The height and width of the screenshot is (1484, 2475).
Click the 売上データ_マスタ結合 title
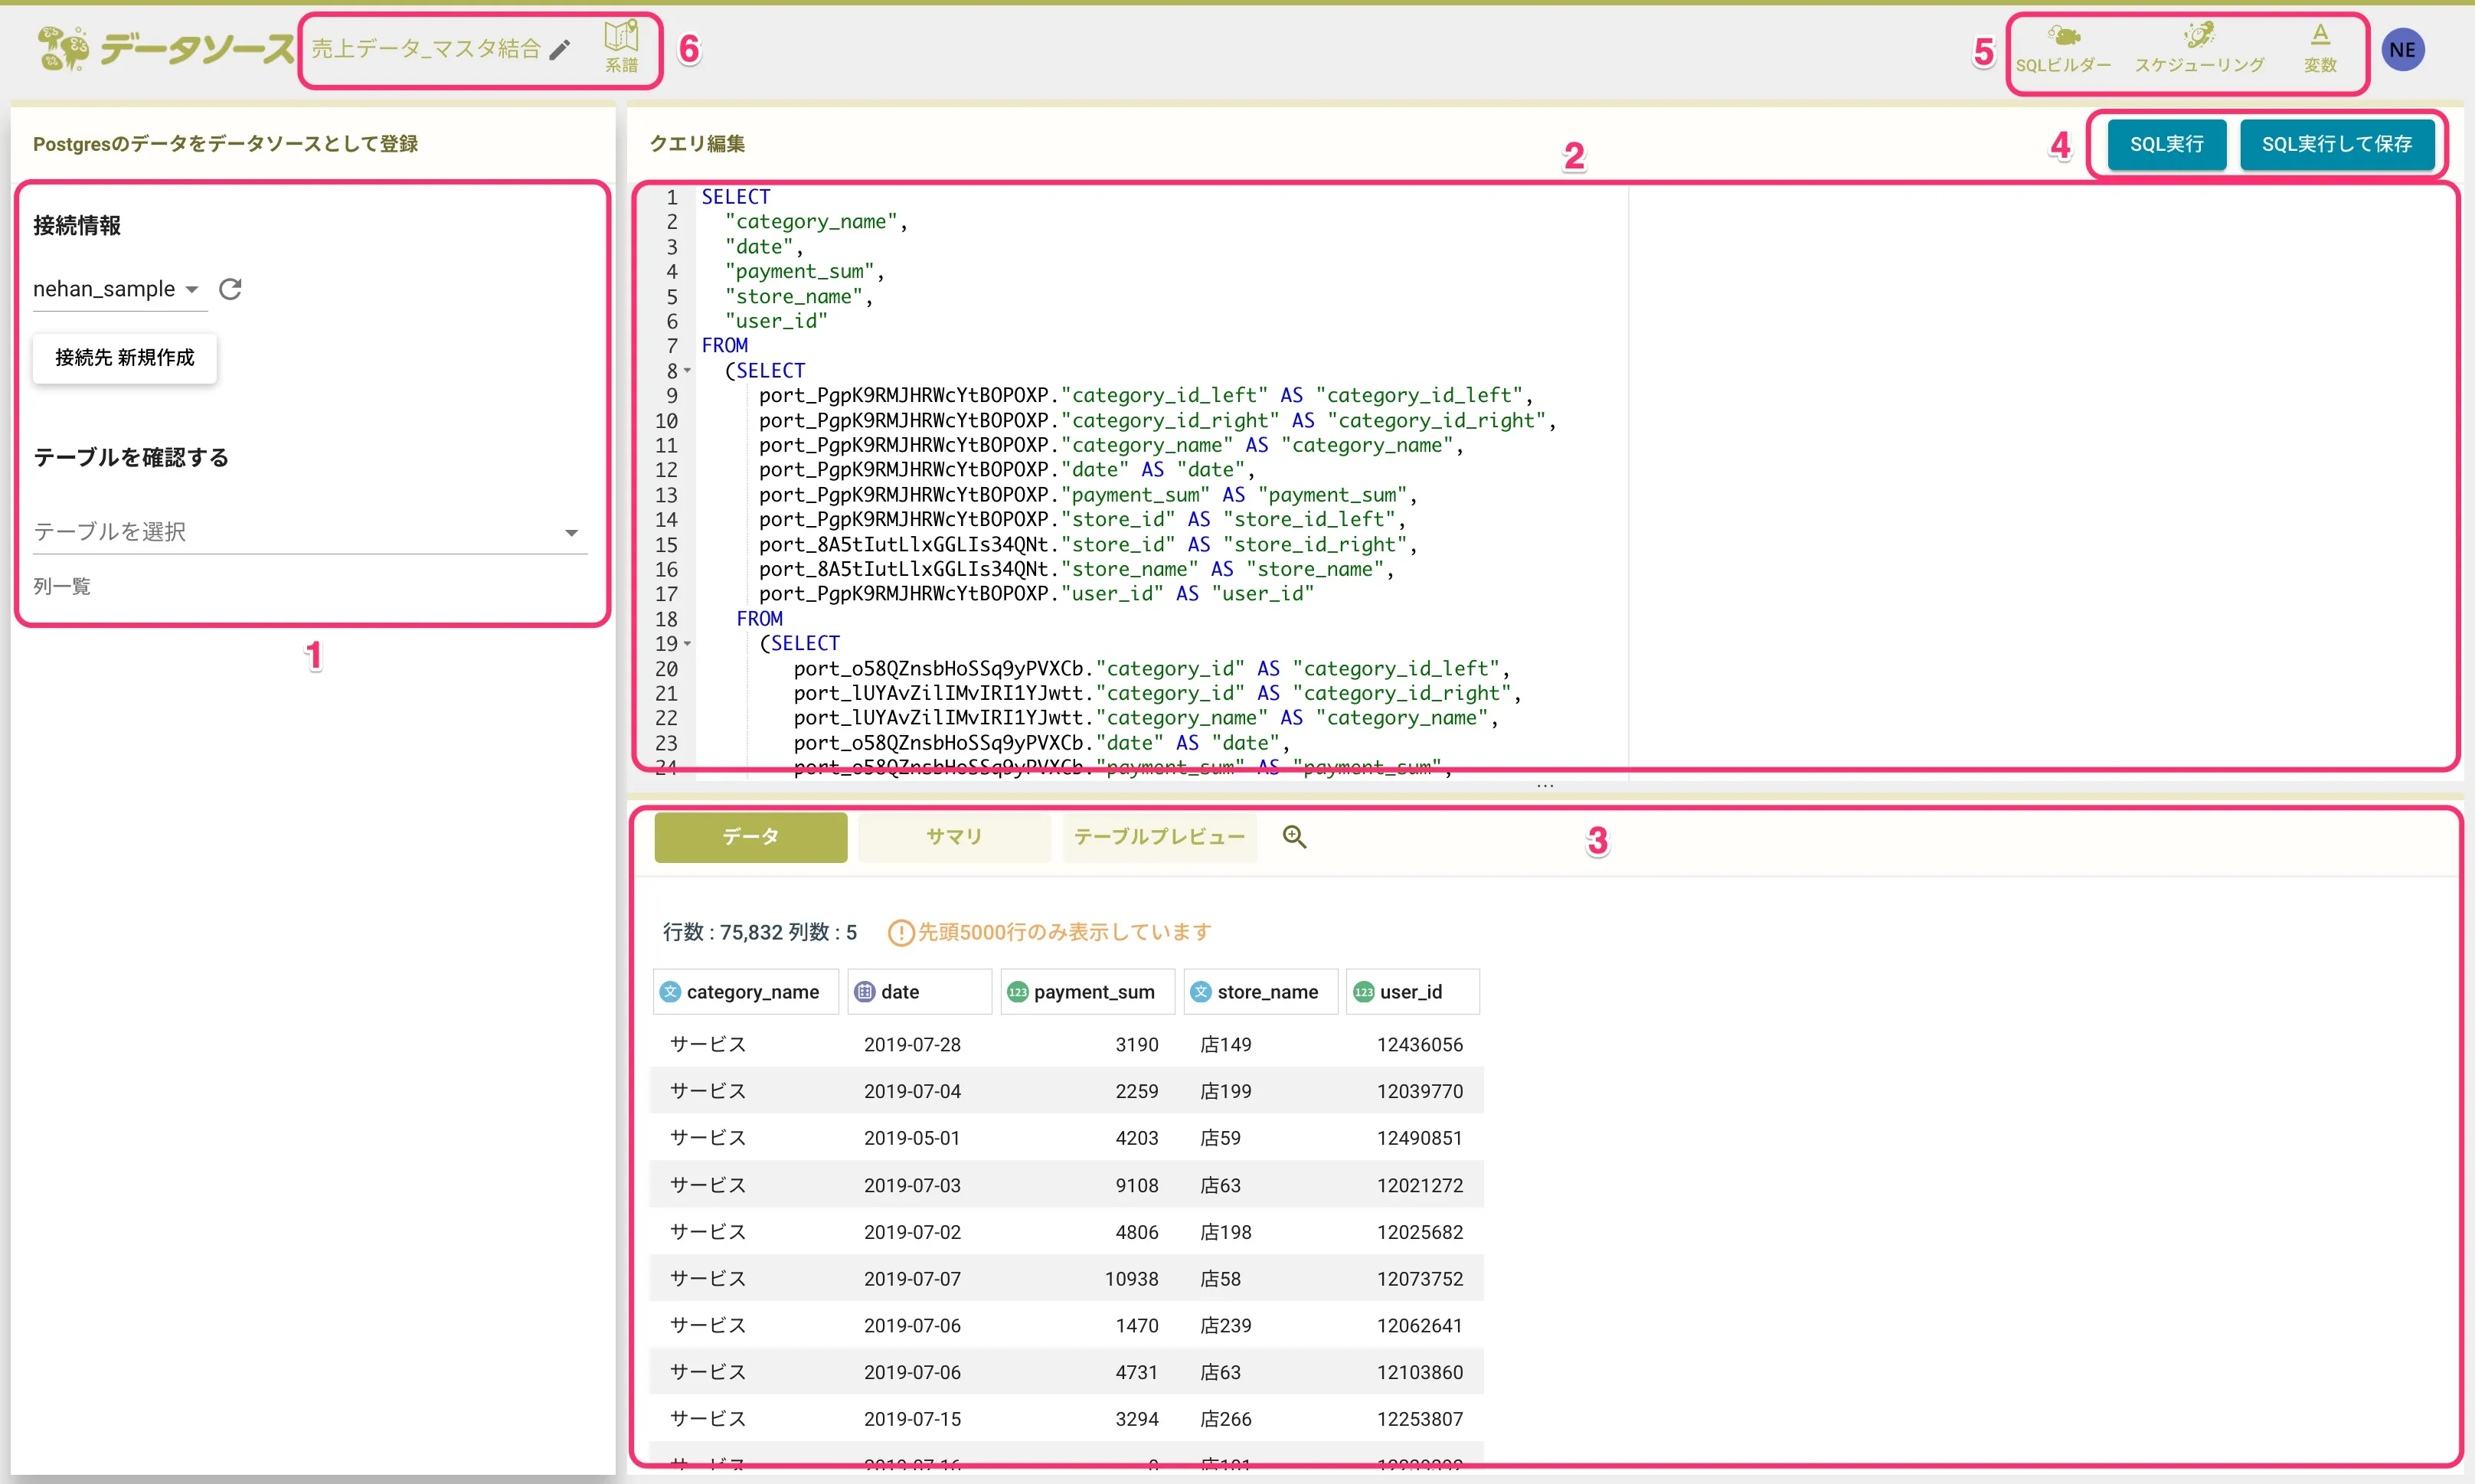(426, 49)
